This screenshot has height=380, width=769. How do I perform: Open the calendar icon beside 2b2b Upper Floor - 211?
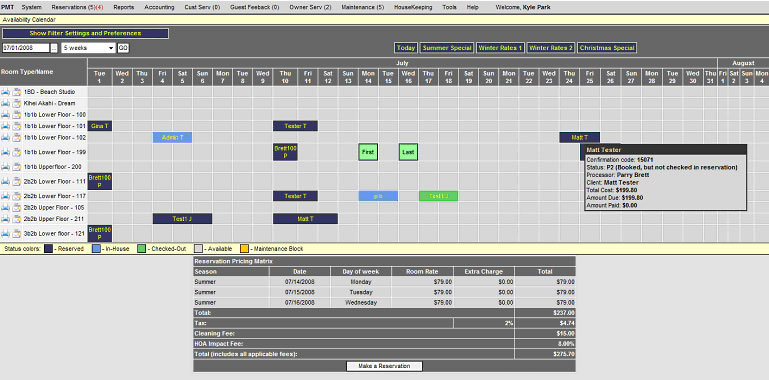(17, 219)
